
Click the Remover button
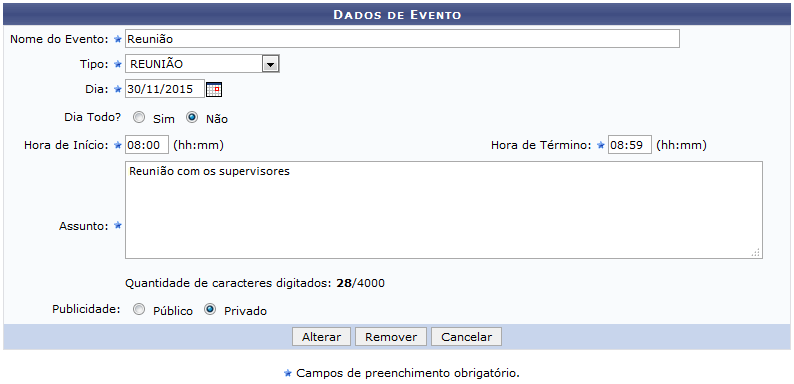[x=391, y=337]
